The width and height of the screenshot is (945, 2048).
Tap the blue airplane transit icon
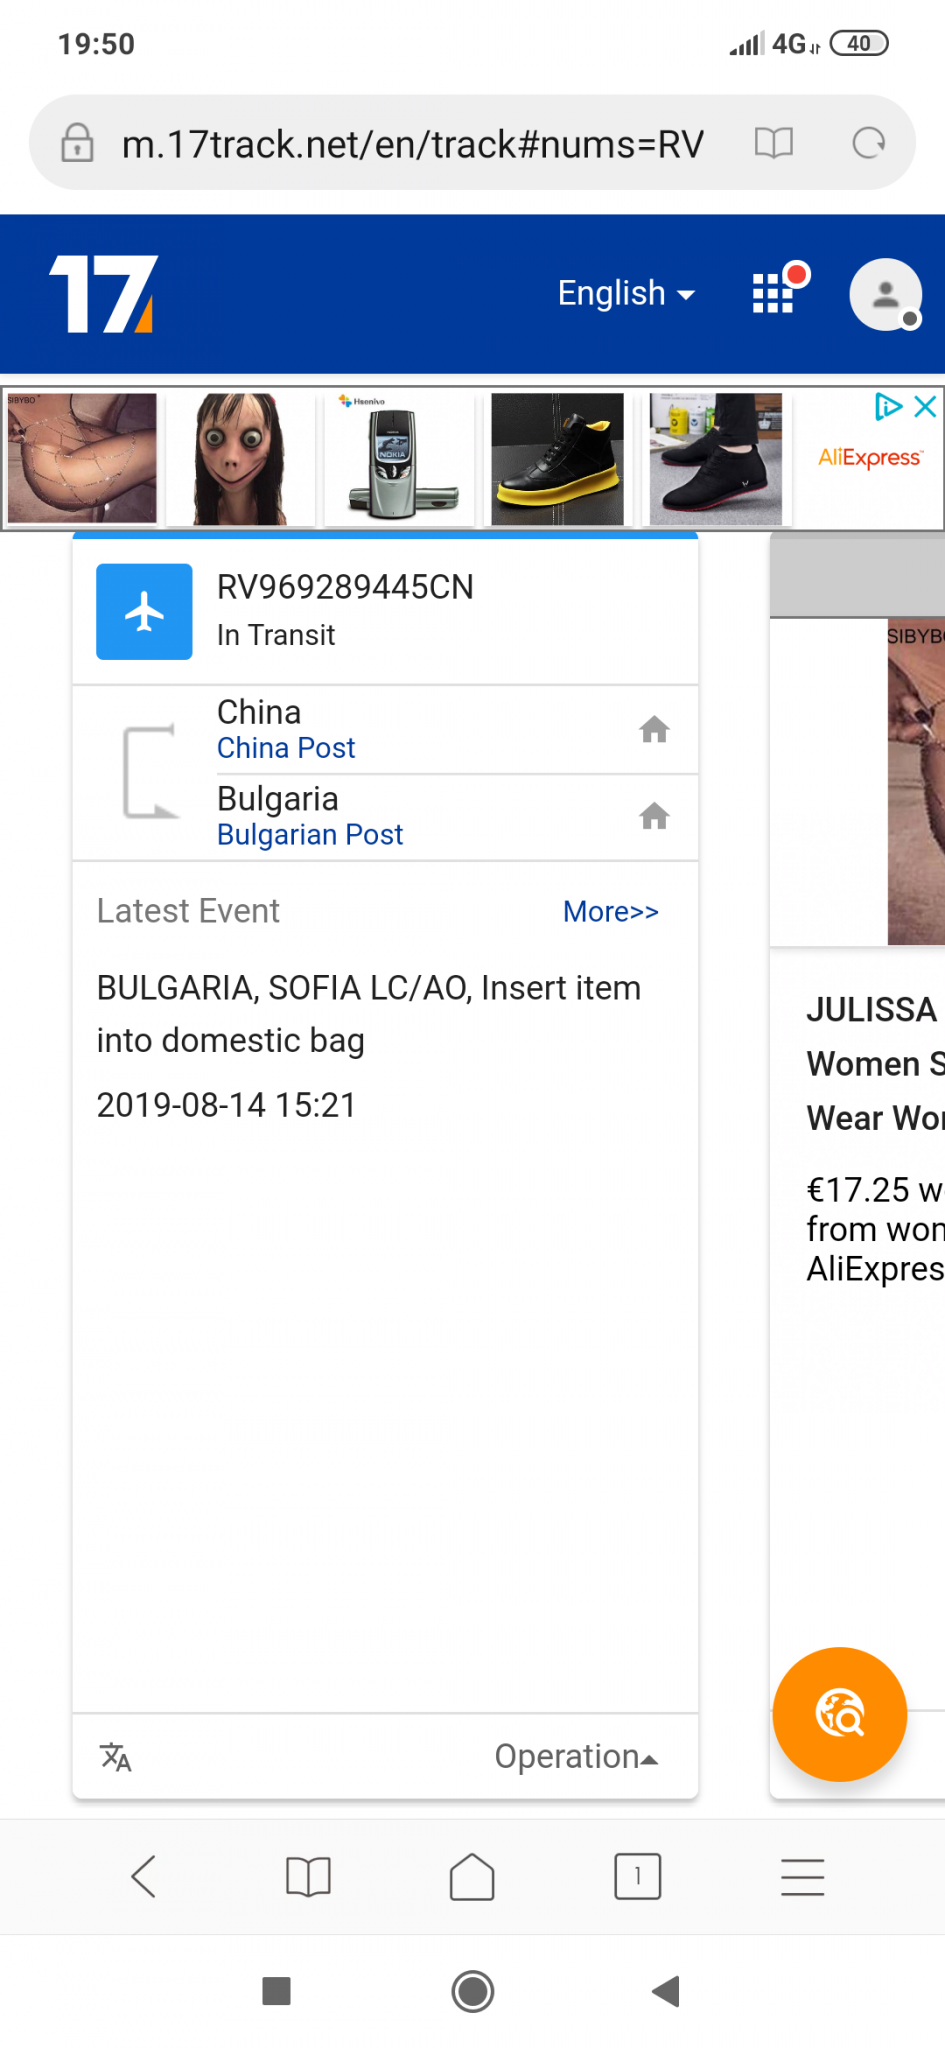(144, 611)
